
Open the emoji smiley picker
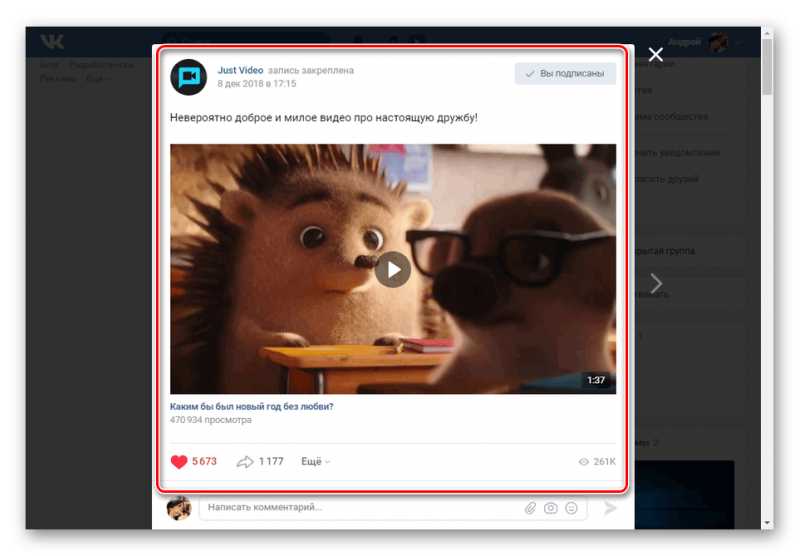(x=571, y=508)
